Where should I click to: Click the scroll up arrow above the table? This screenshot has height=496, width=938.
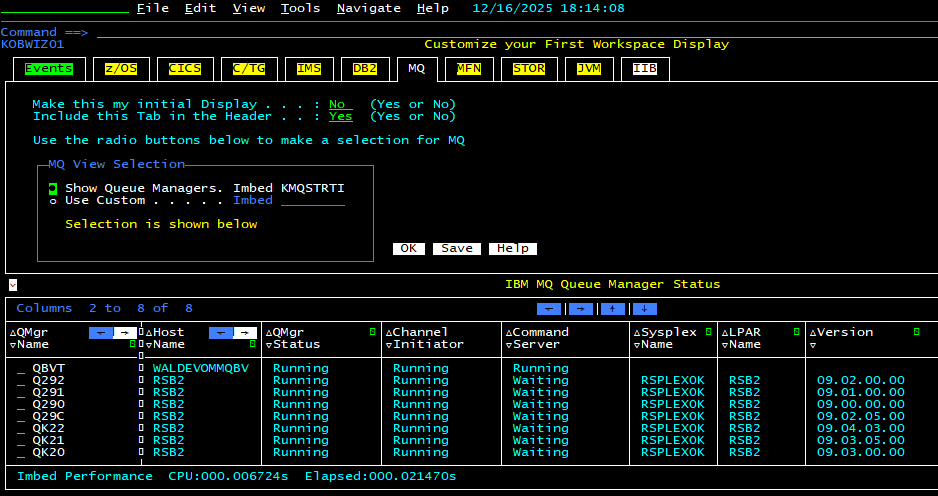click(614, 309)
